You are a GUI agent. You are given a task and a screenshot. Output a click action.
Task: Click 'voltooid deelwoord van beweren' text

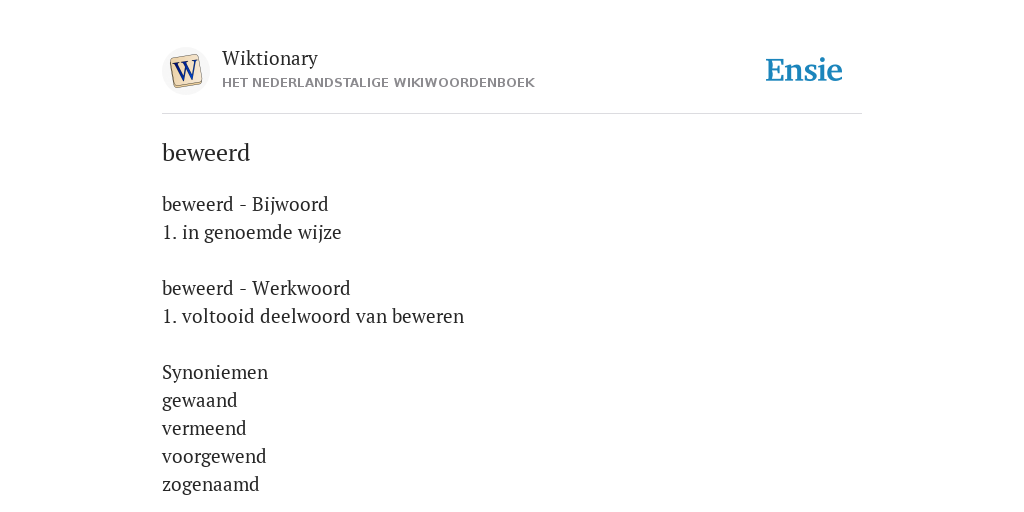click(323, 316)
